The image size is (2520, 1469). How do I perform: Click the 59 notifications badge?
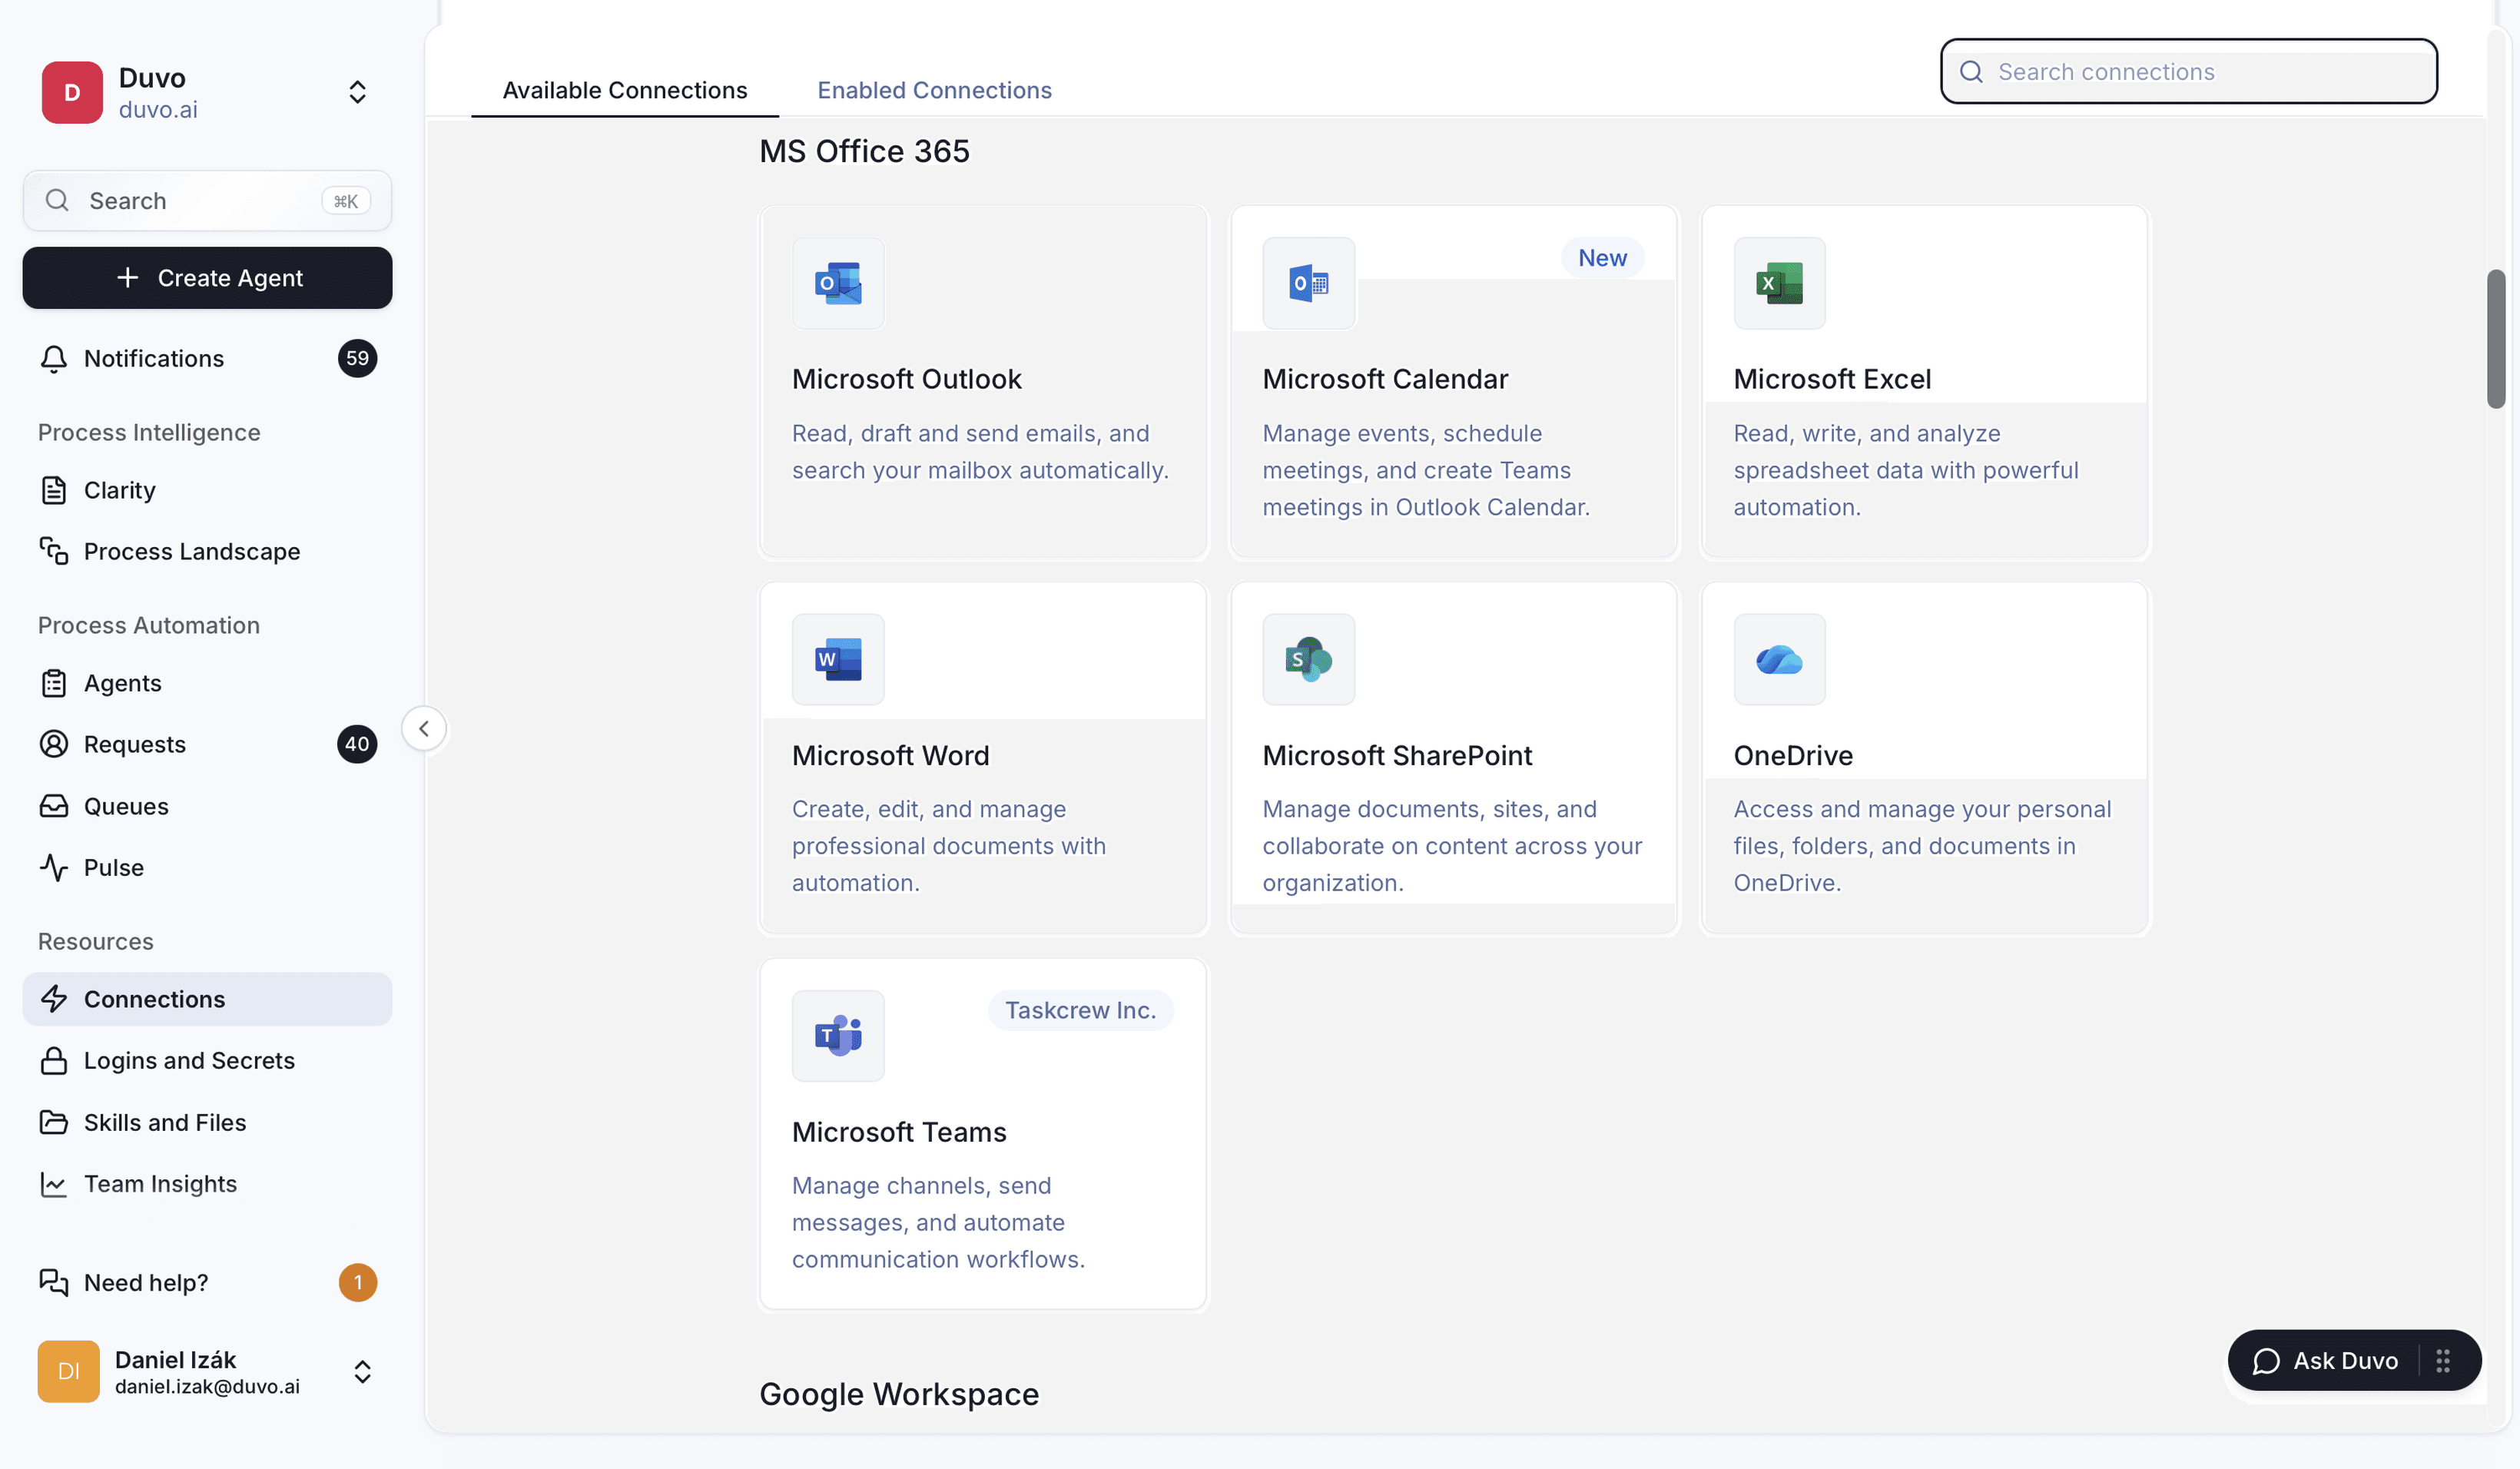pyautogui.click(x=357, y=358)
